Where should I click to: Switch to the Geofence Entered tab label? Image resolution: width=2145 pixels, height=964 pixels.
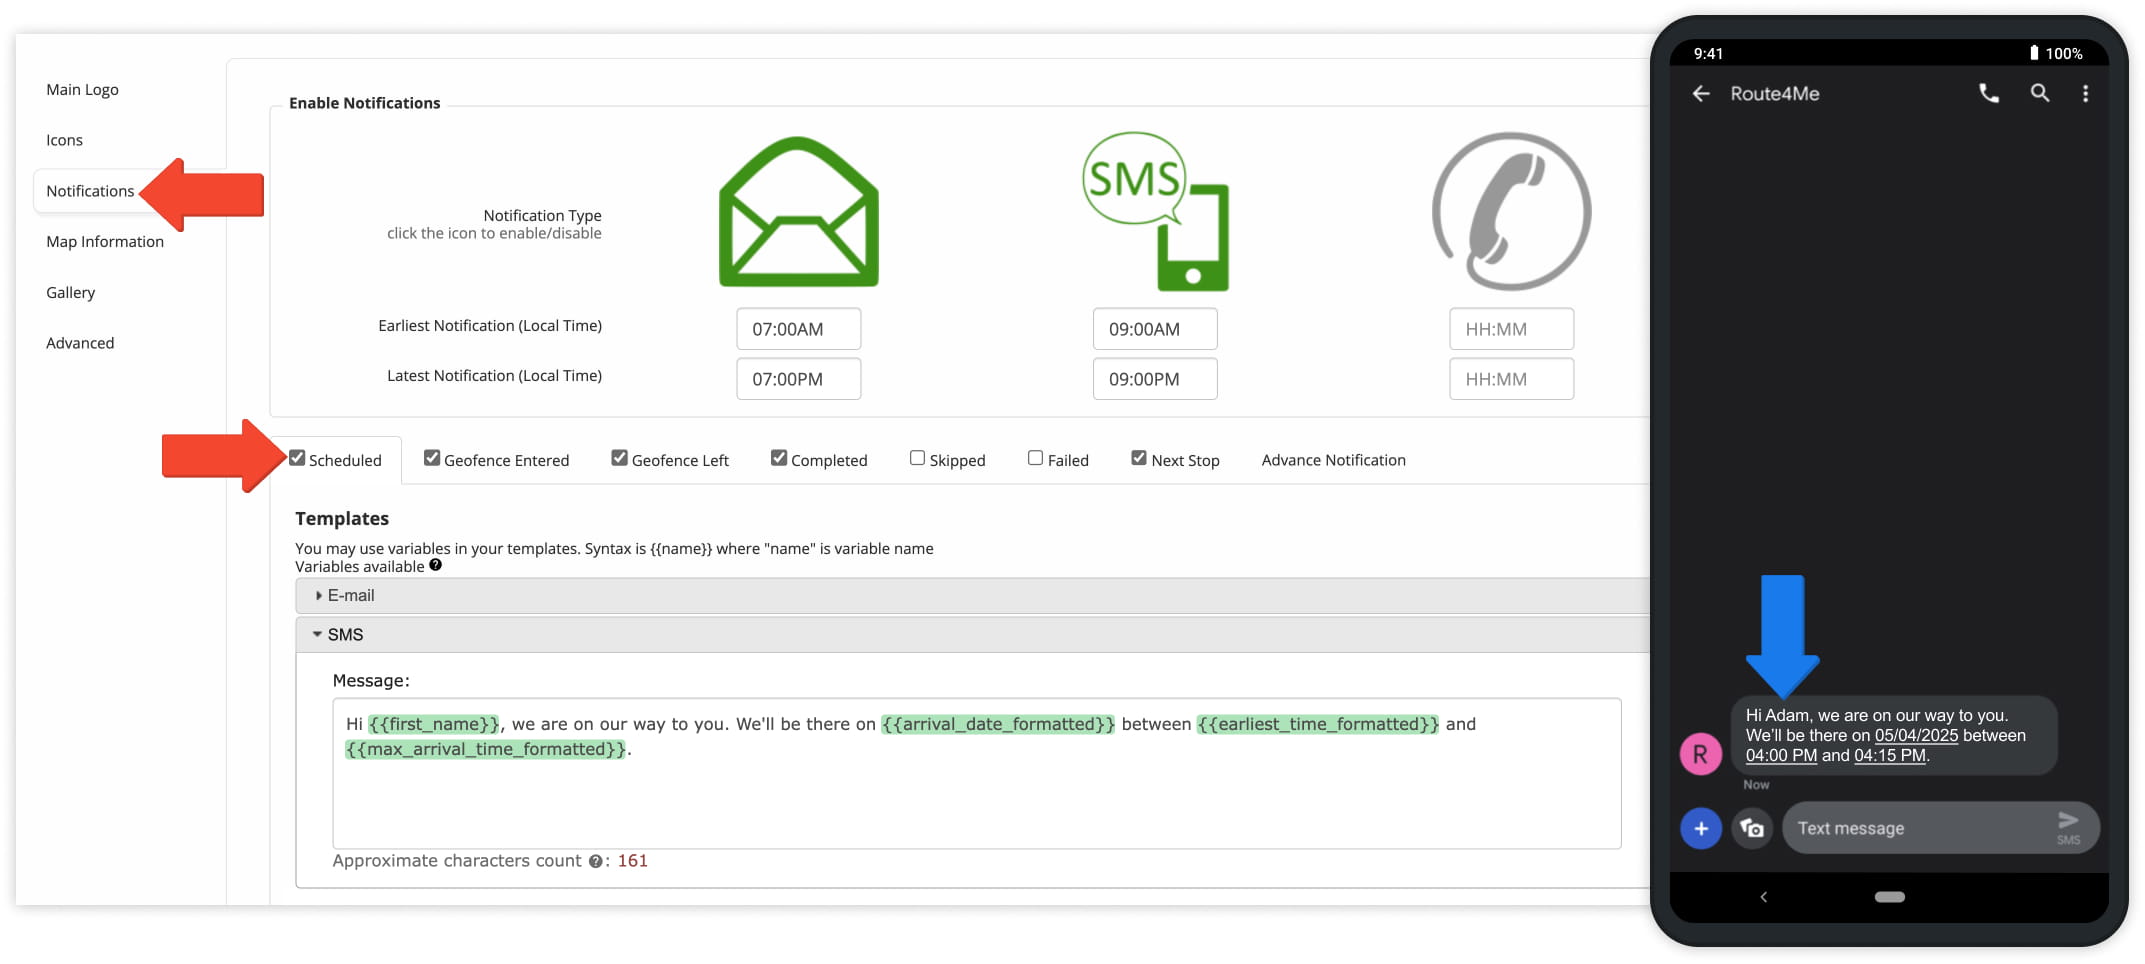click(506, 460)
